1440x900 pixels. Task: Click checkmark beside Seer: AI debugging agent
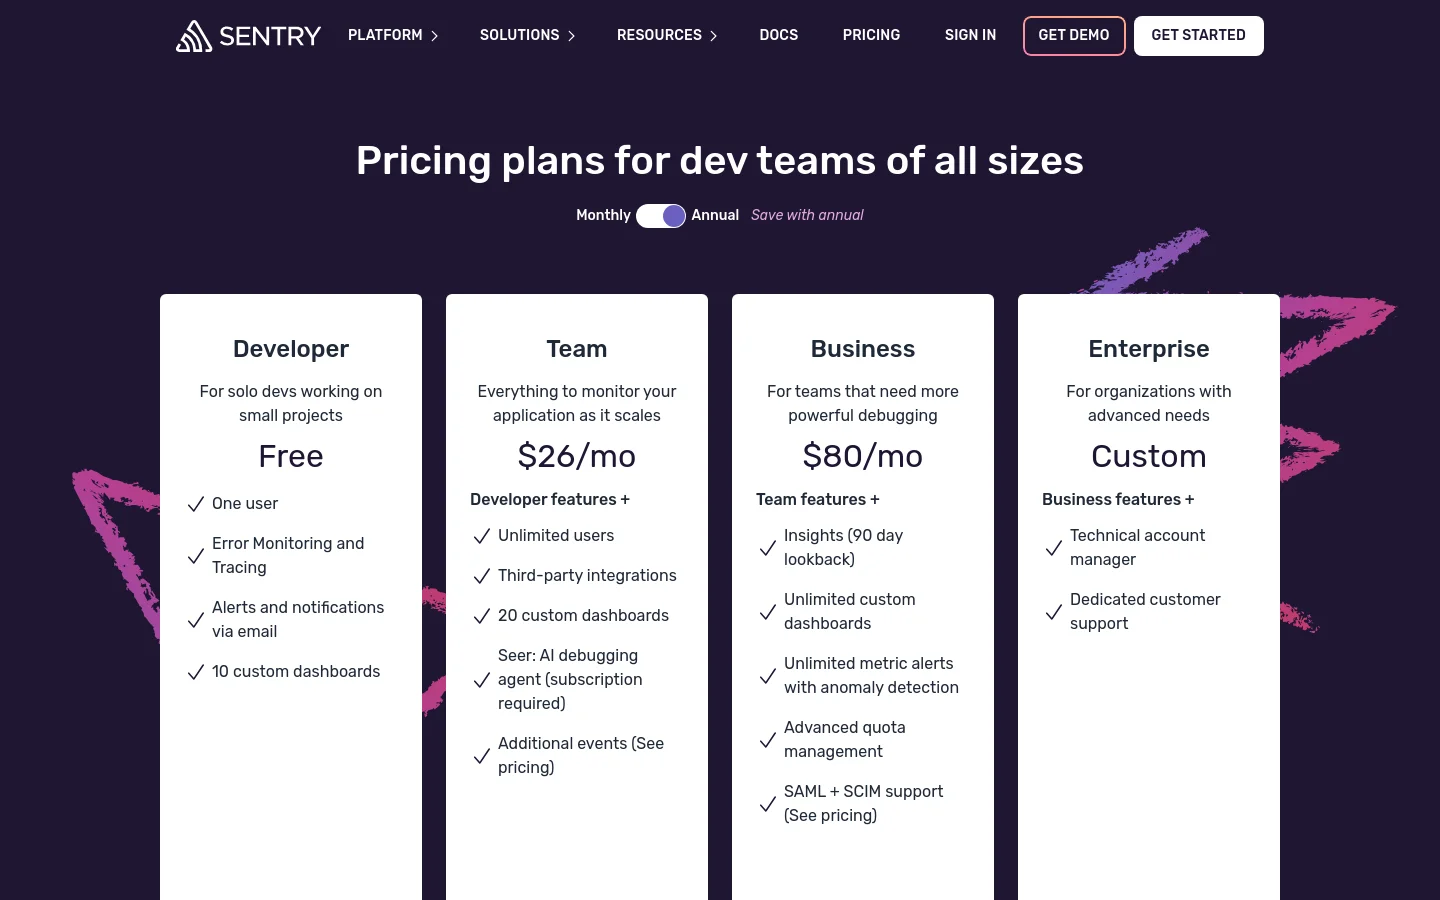point(482,680)
